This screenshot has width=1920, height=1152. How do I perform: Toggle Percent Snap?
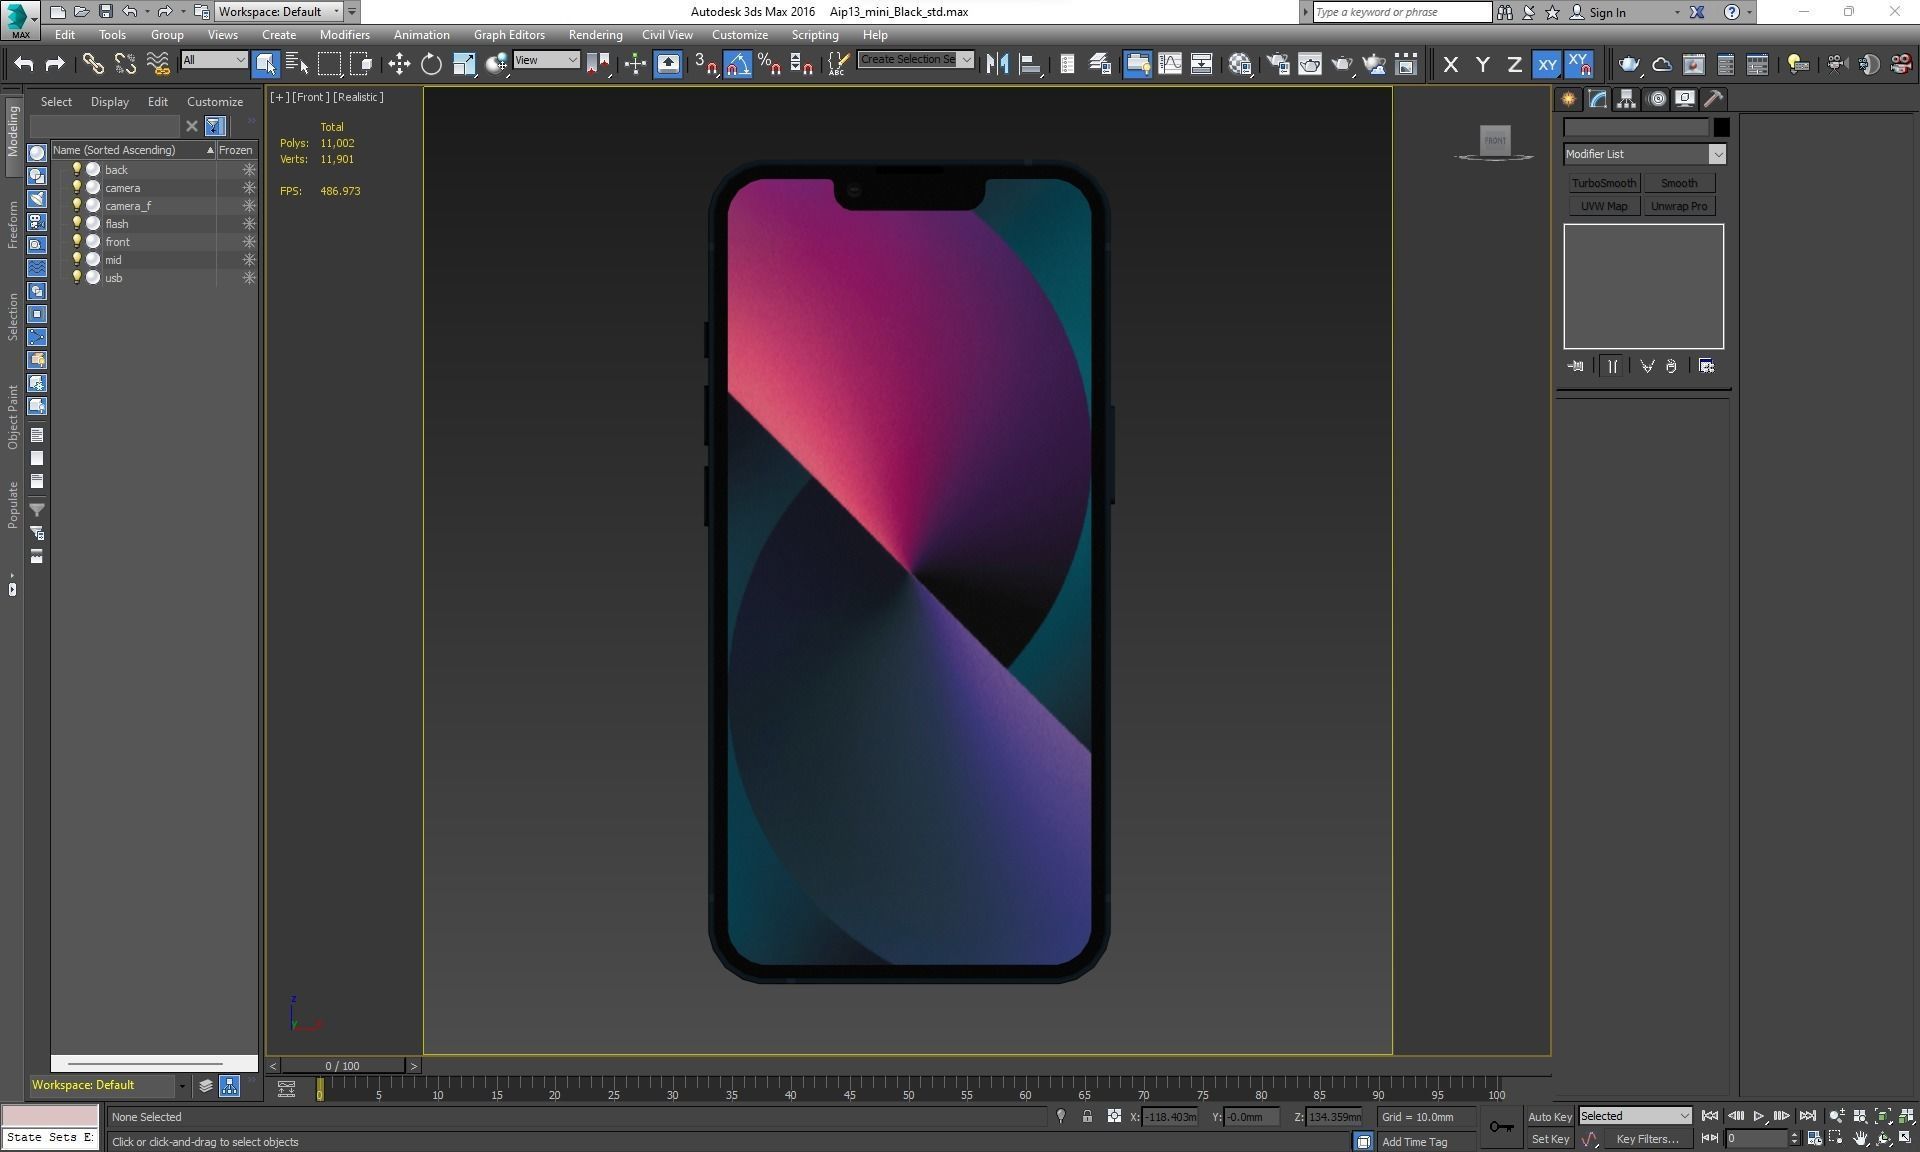point(770,65)
